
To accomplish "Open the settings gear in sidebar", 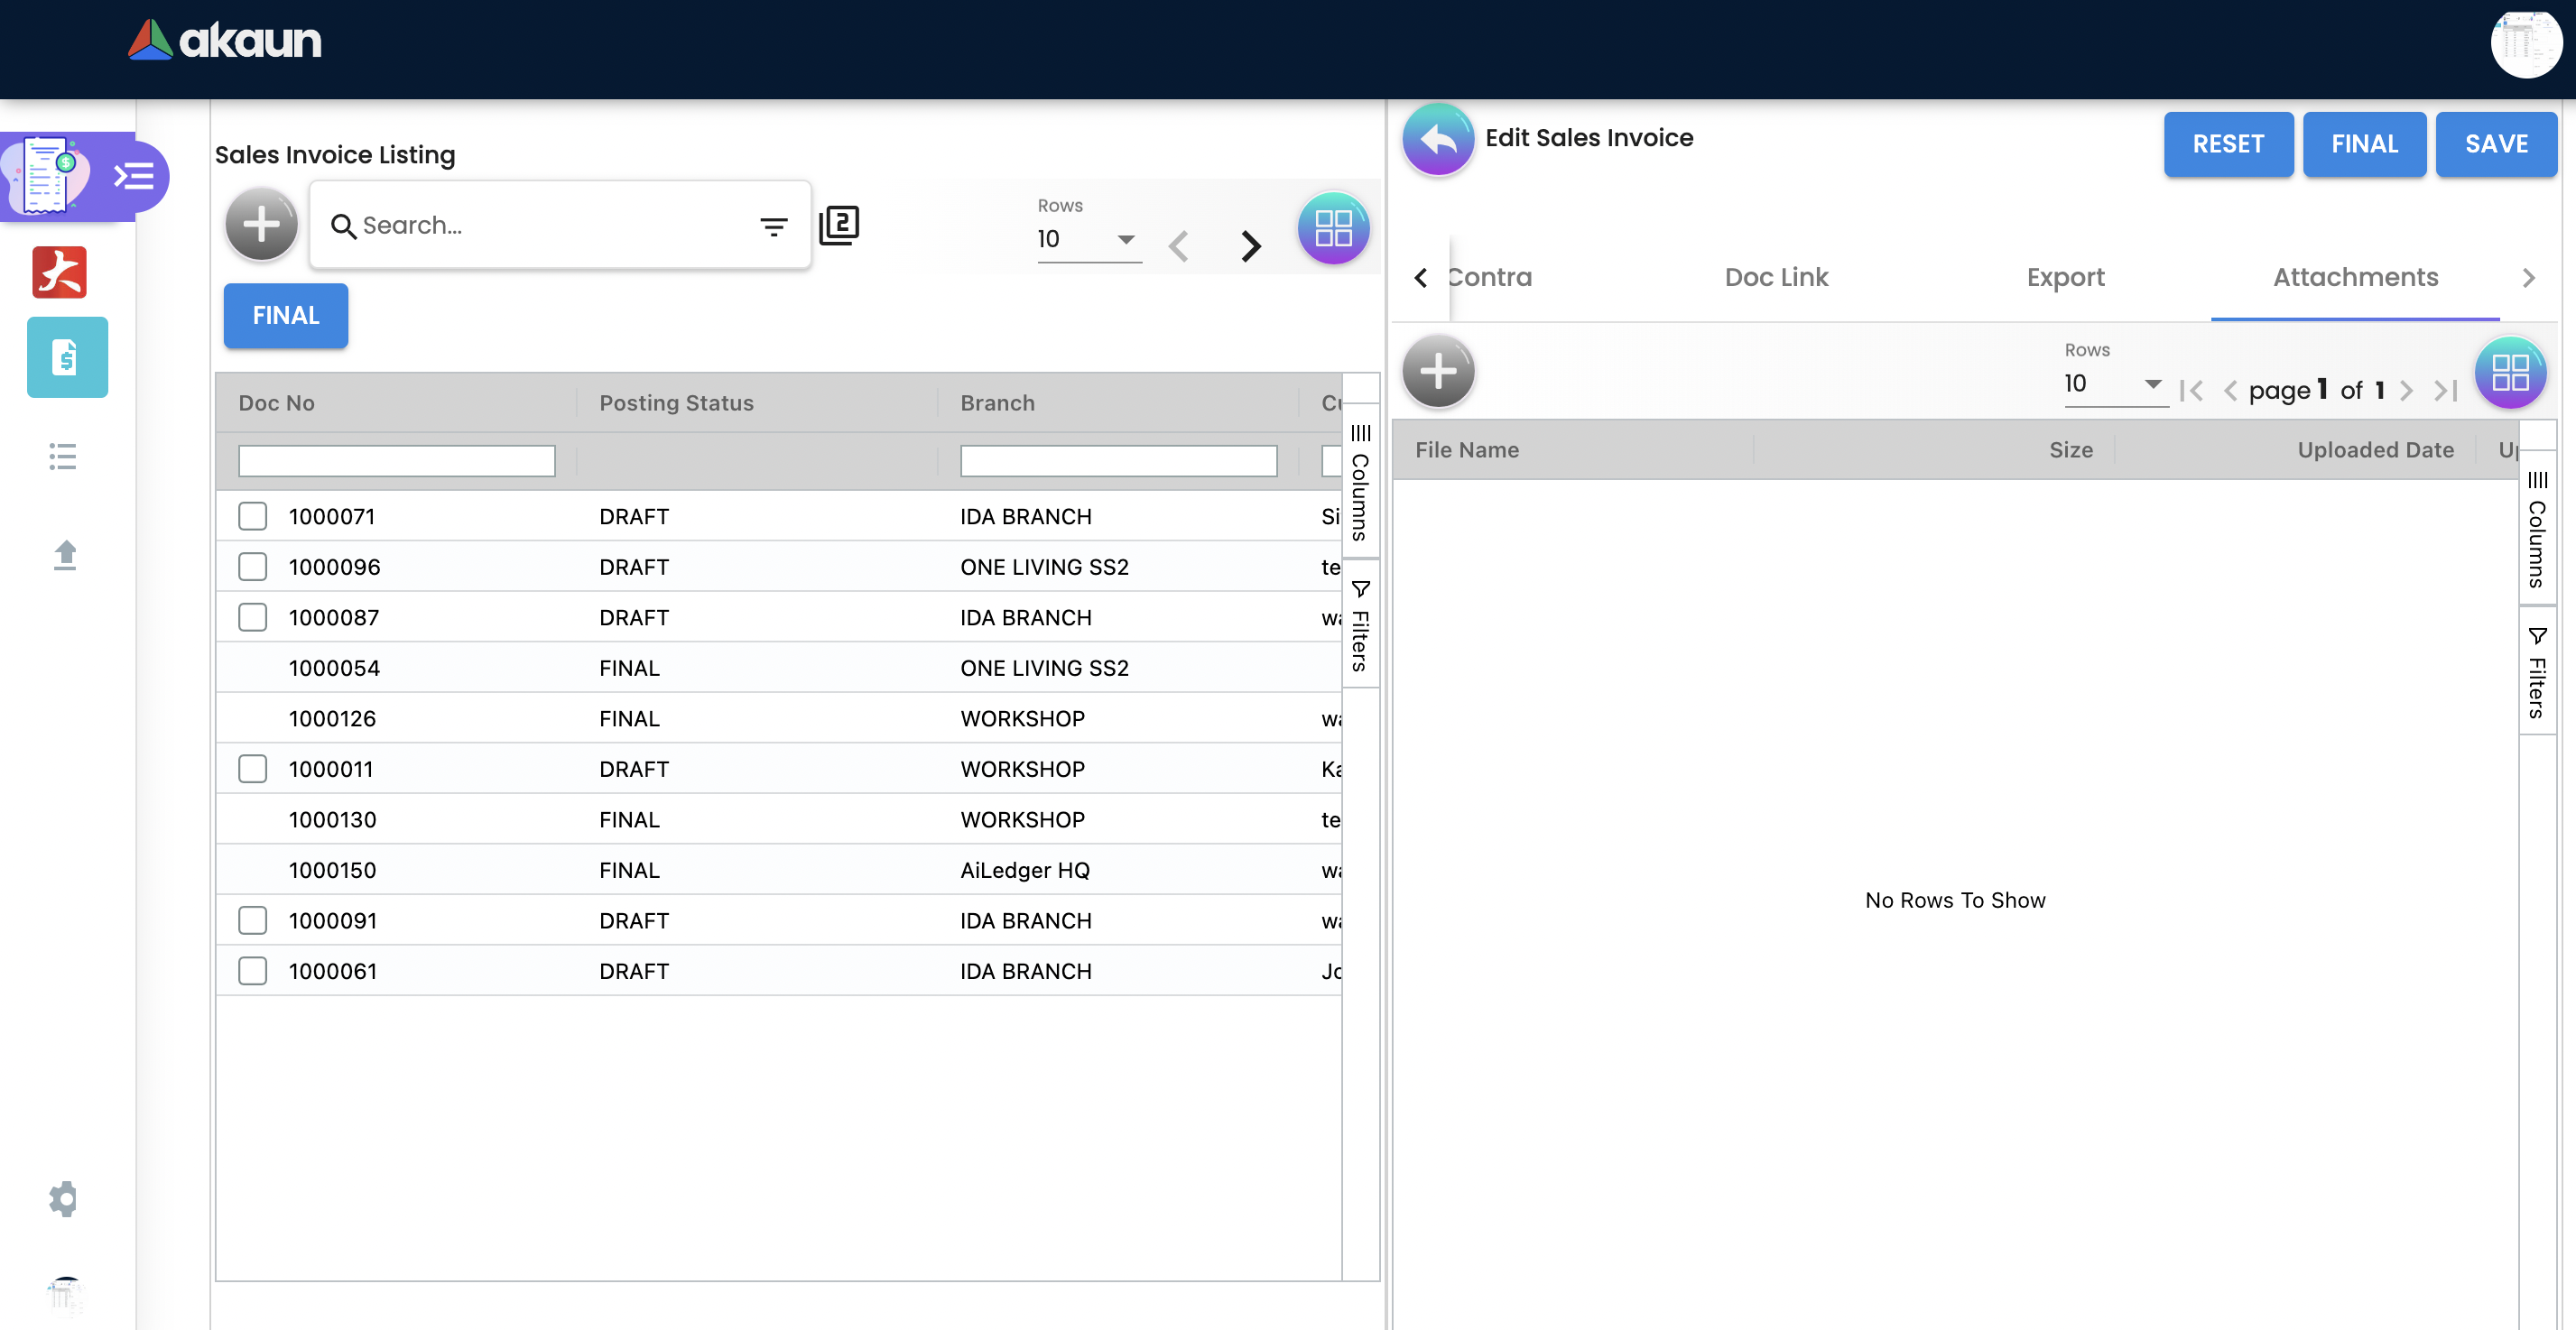I will pos(63,1198).
